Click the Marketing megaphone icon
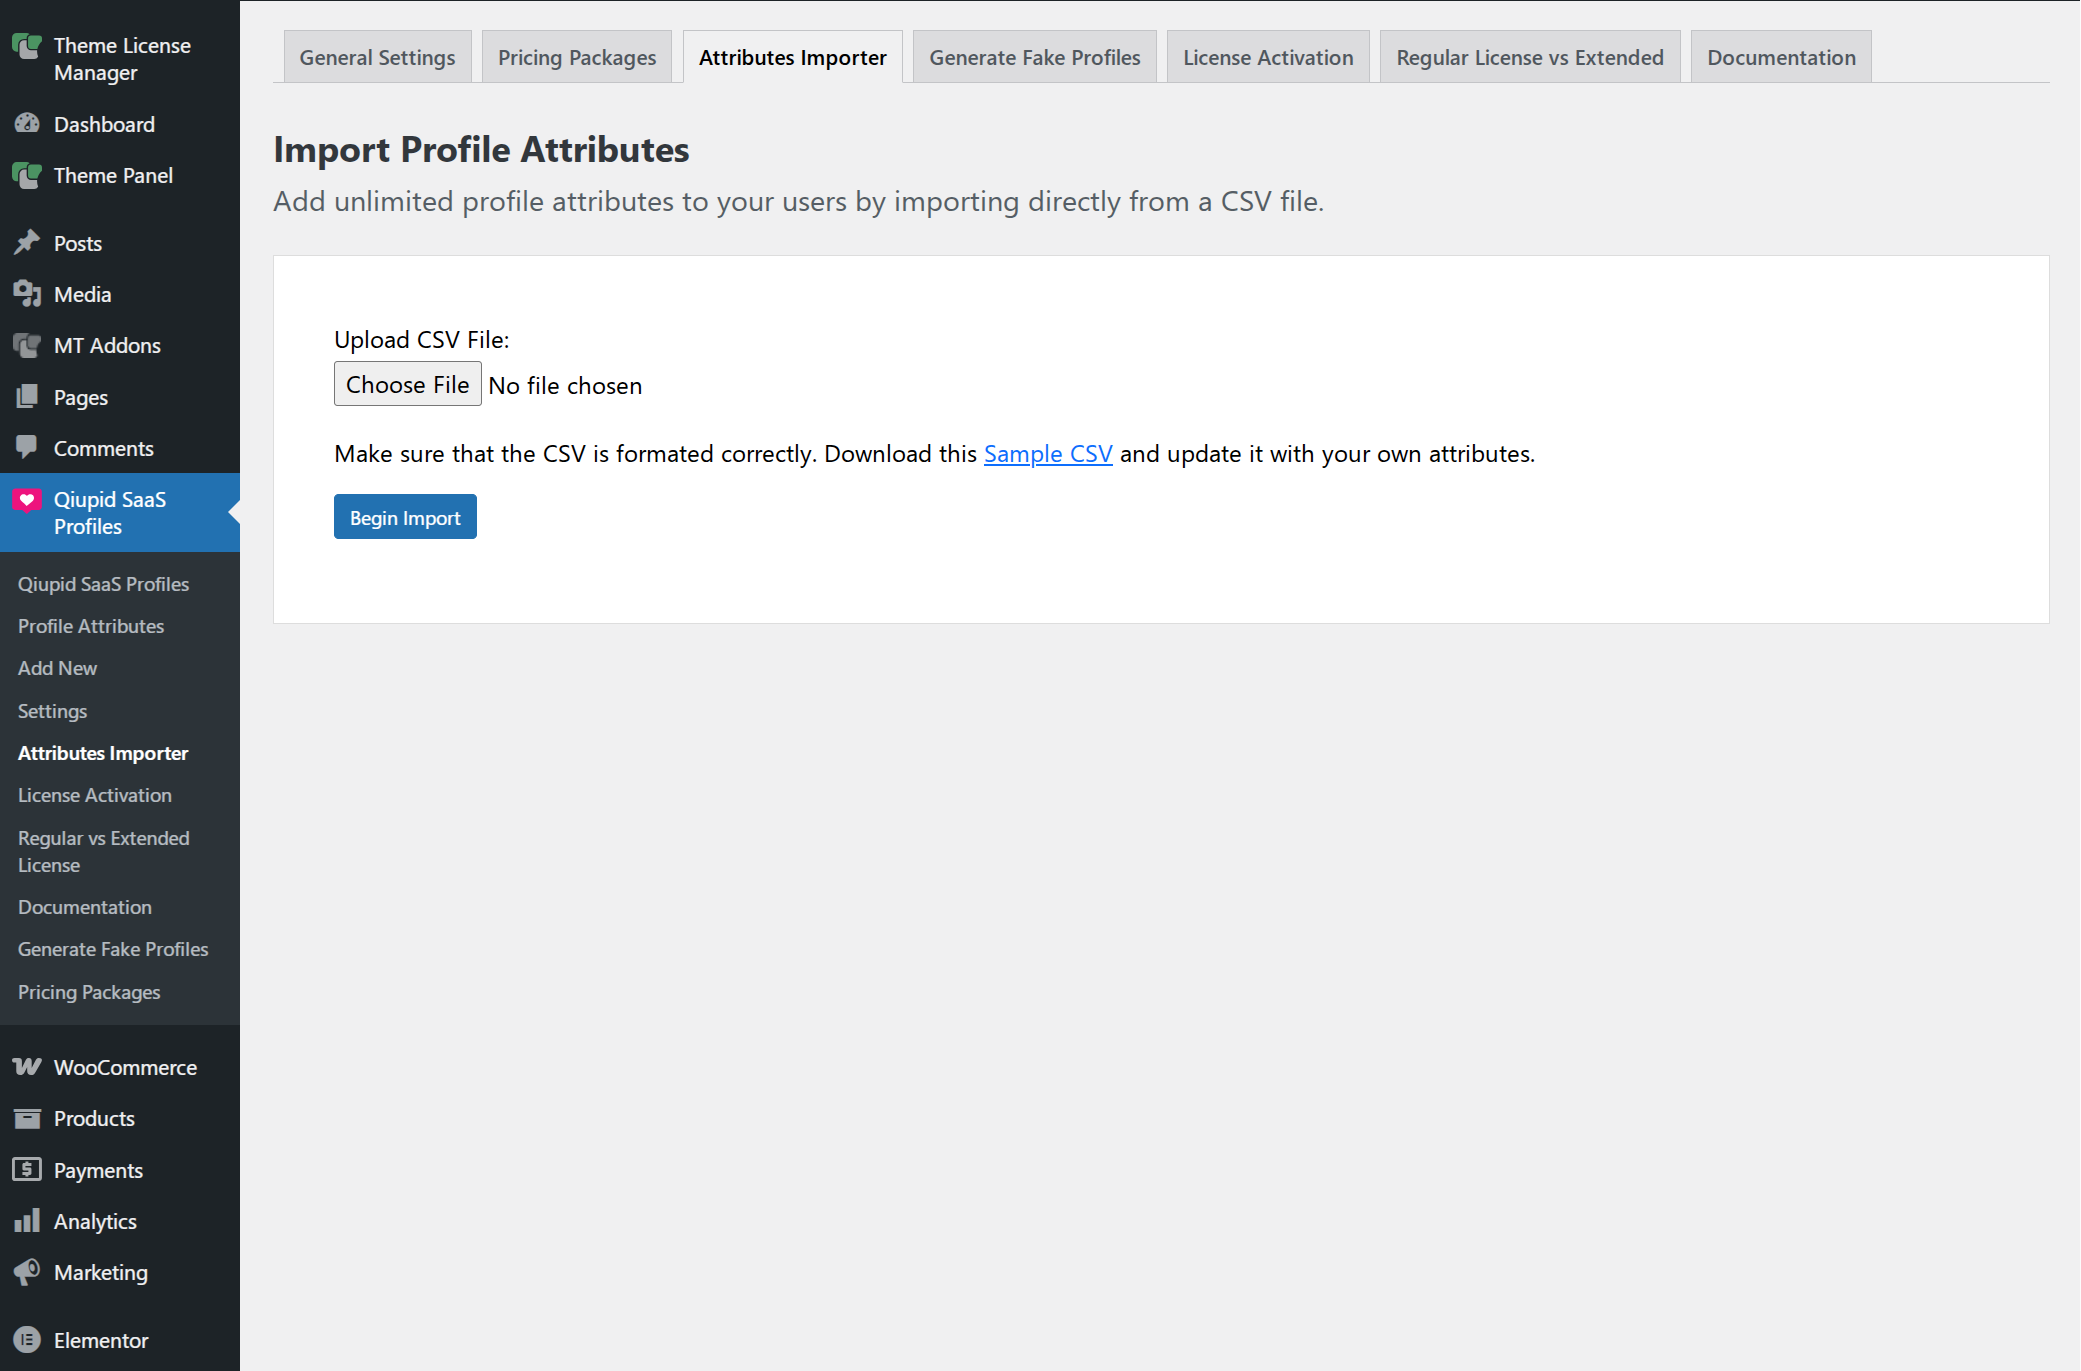 coord(27,1271)
